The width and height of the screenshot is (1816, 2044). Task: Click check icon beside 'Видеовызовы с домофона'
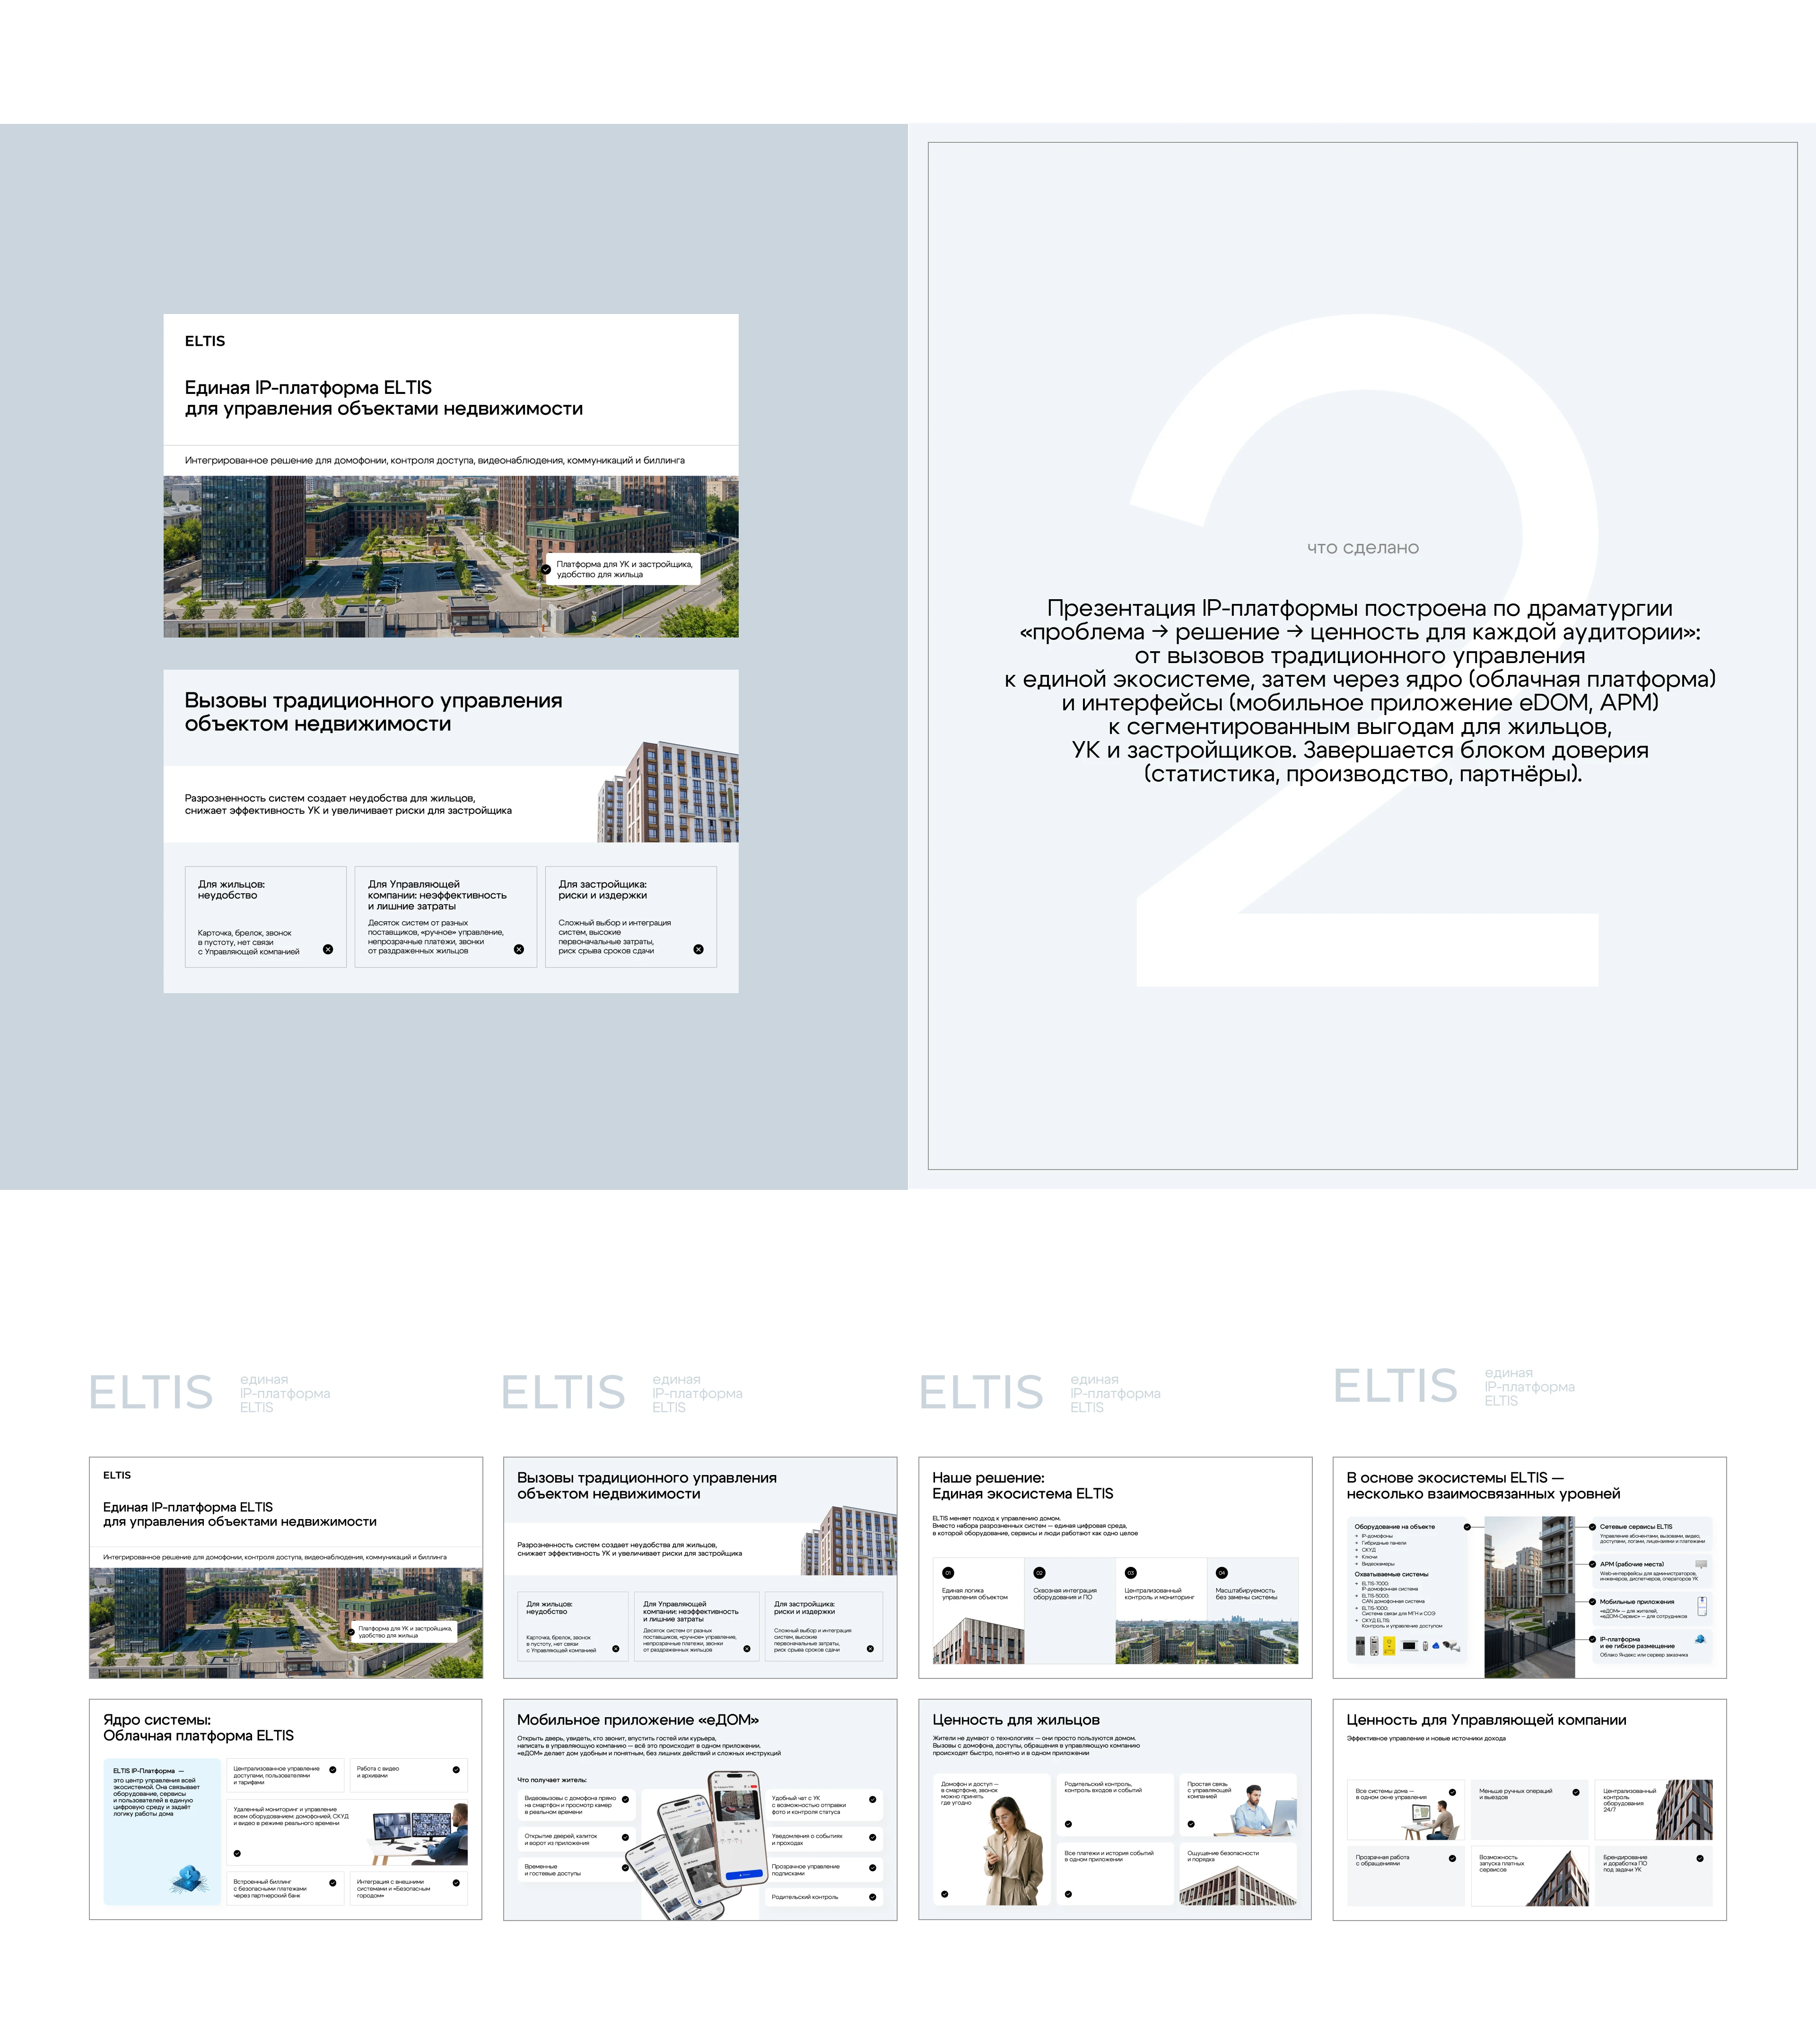pos(626,1800)
